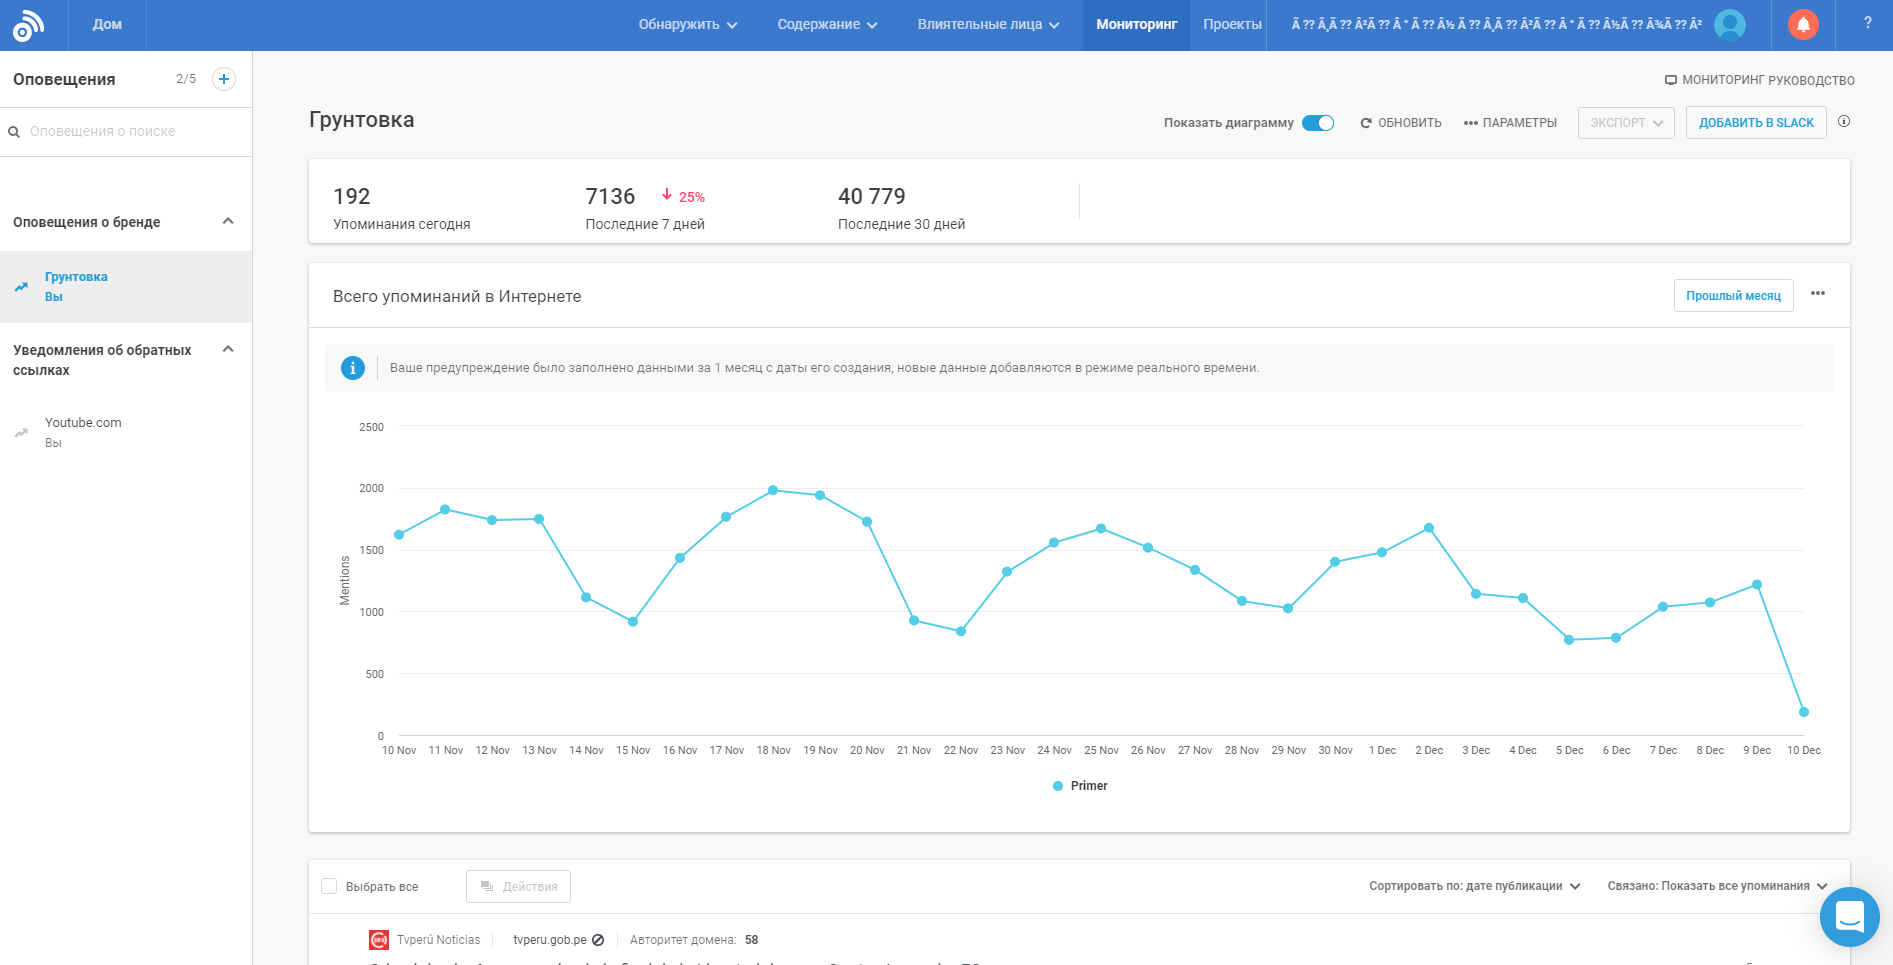Click the ДОБАВИТЬ В SLACK button
Screen dimensions: 1893x965
coord(1756,123)
